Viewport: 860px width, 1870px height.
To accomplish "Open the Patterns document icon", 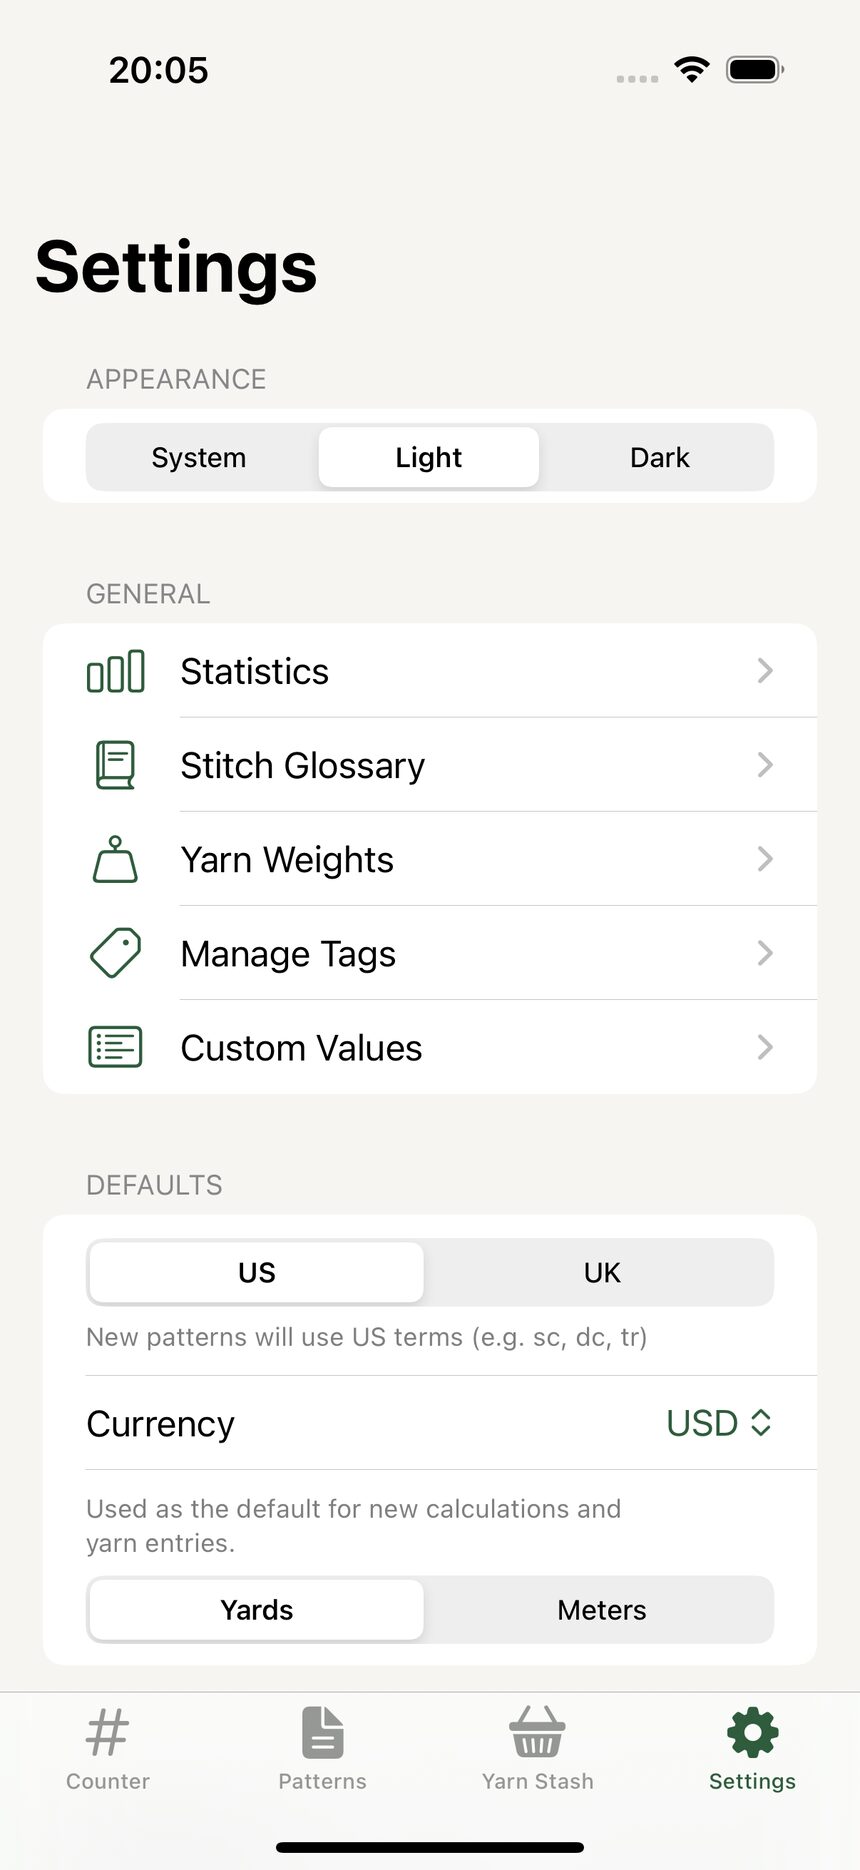I will [x=322, y=1732].
